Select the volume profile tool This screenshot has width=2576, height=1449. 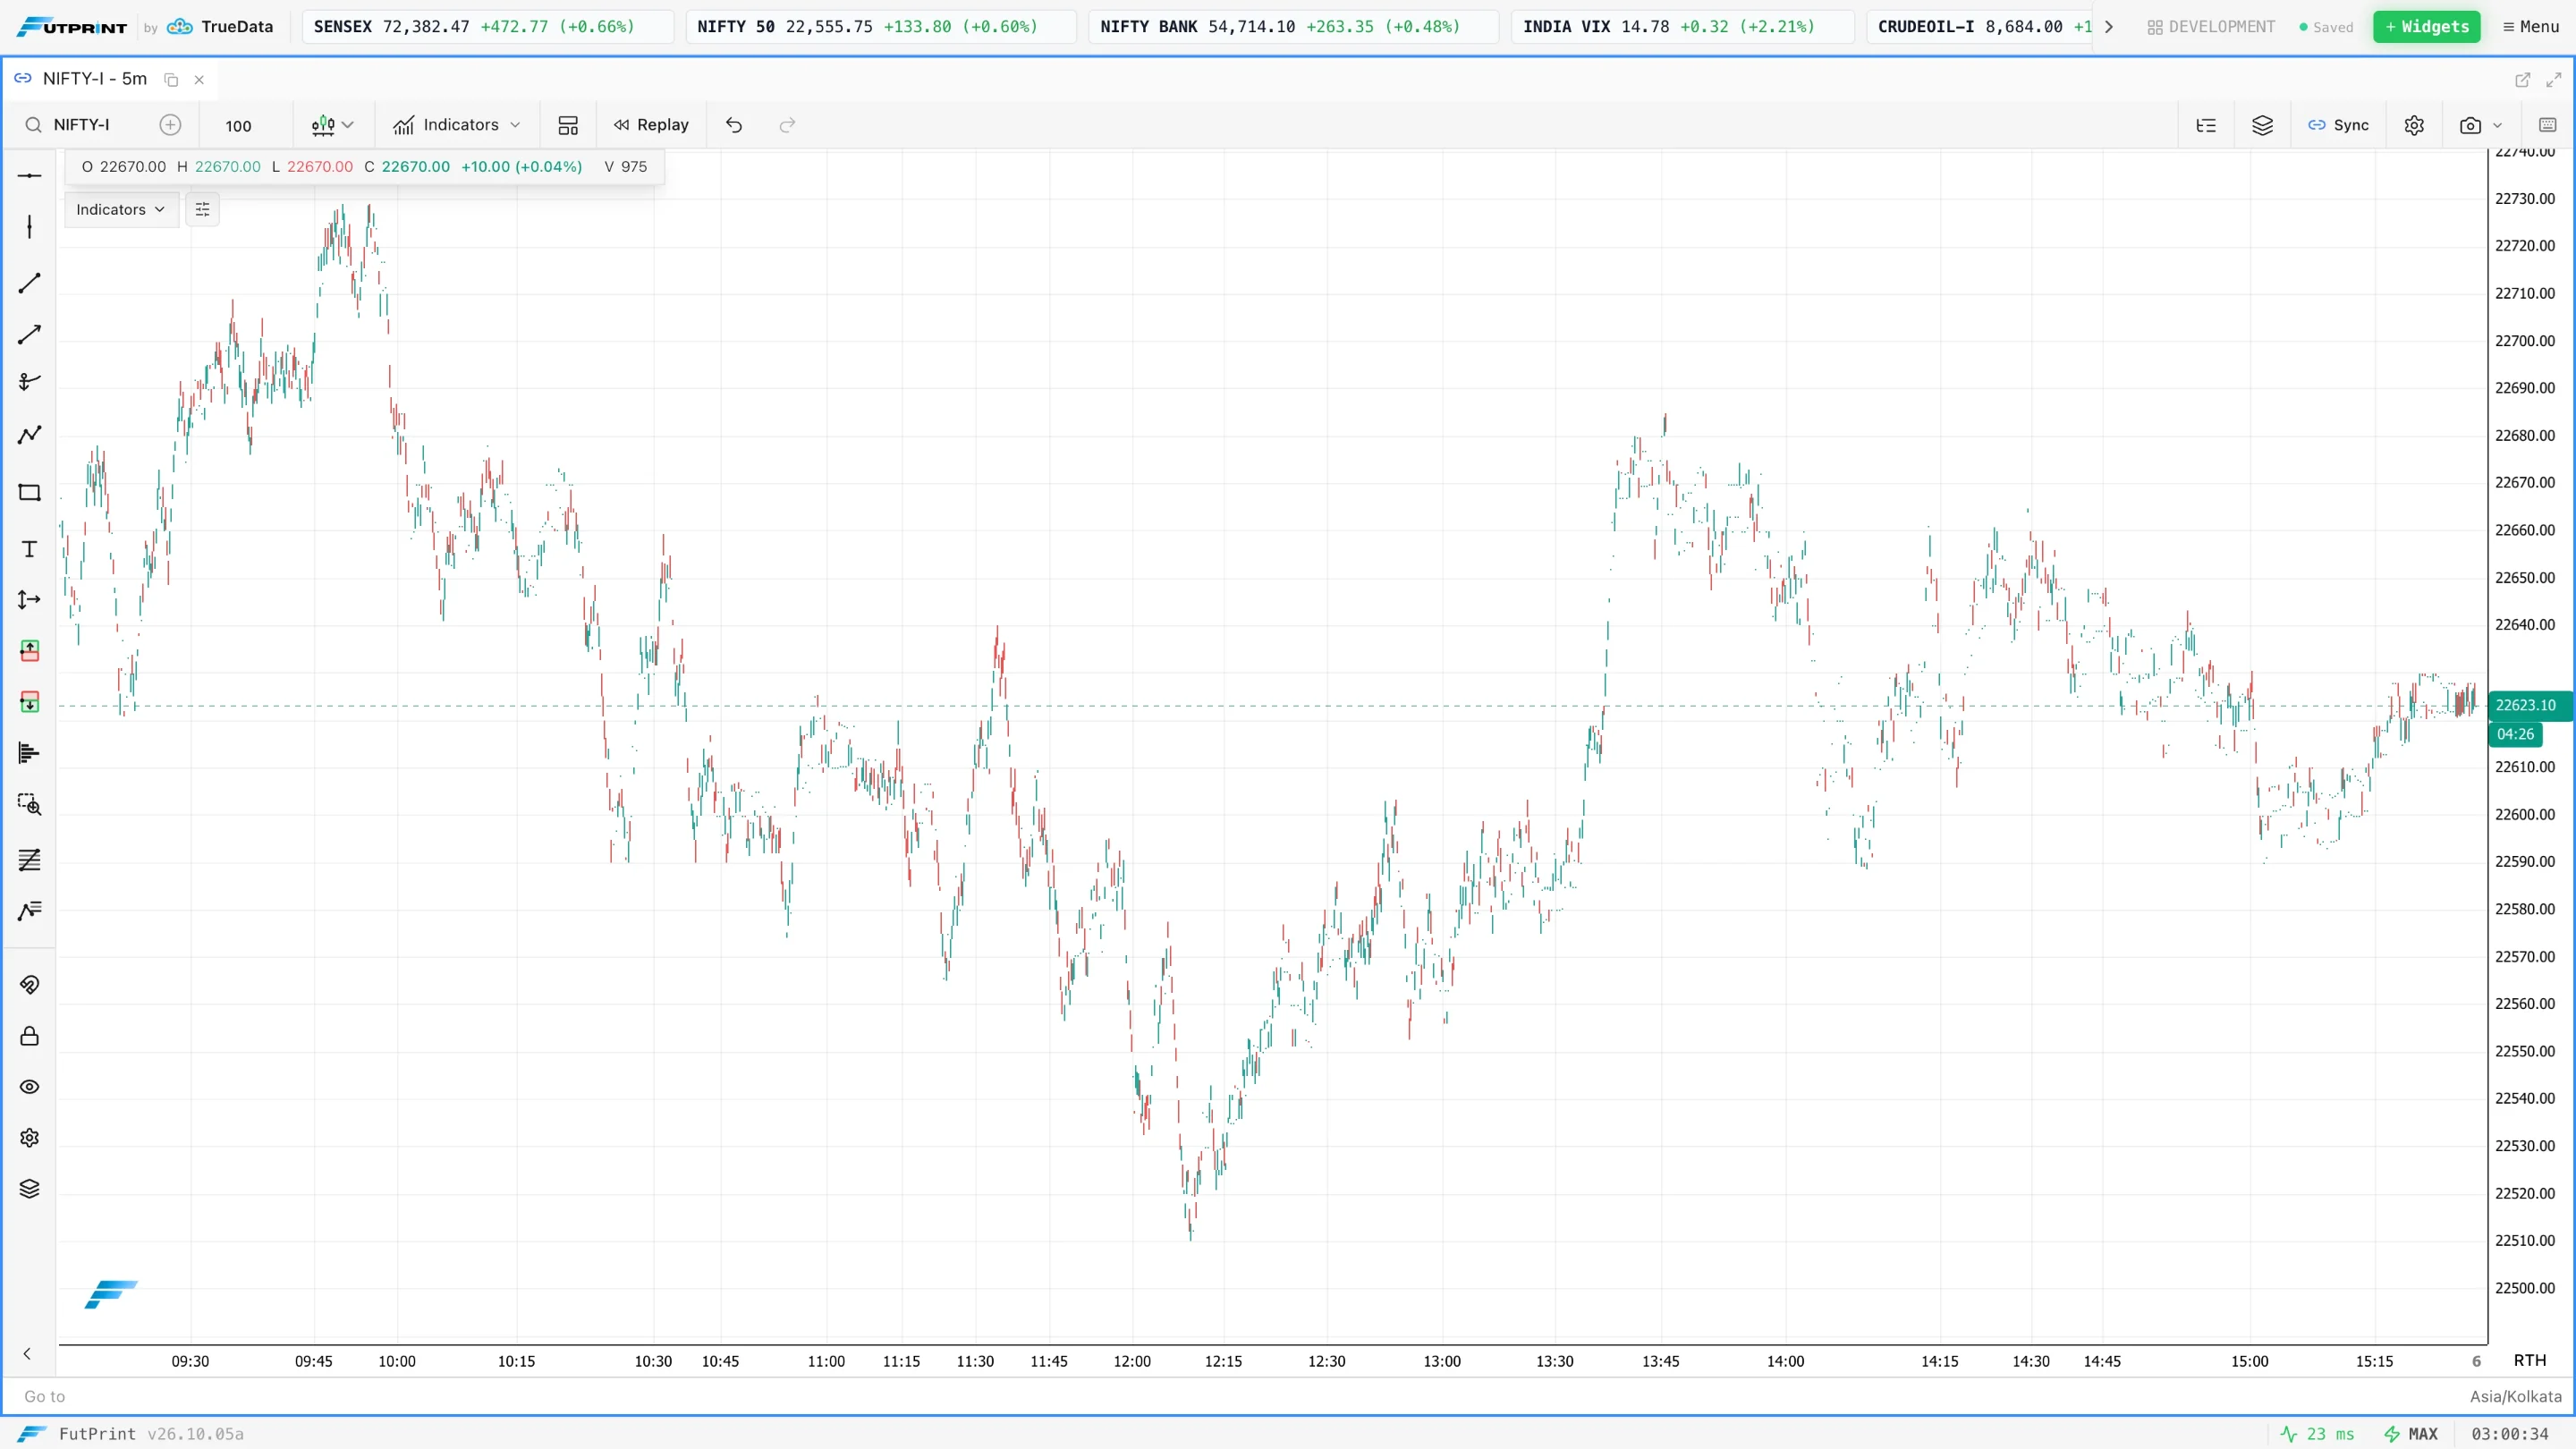click(29, 753)
